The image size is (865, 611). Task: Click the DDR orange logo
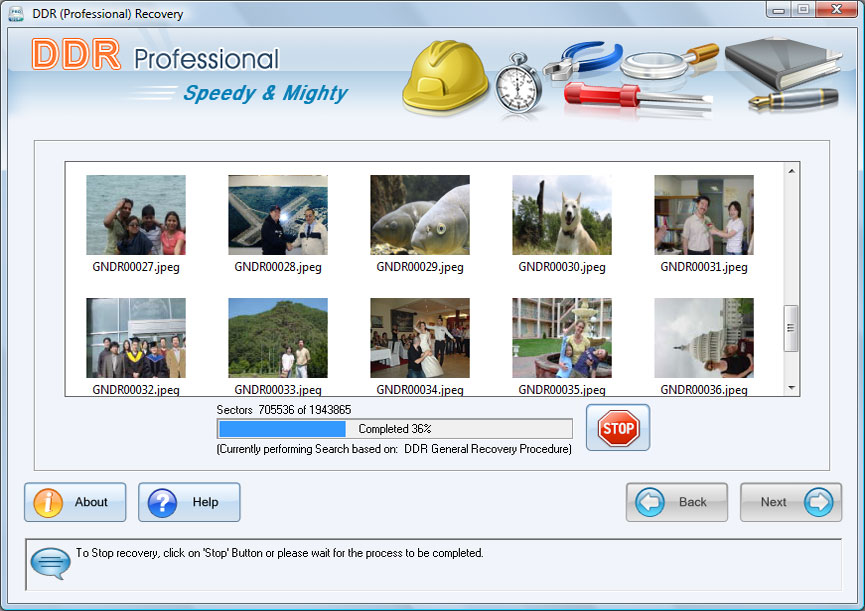pyautogui.click(x=76, y=55)
